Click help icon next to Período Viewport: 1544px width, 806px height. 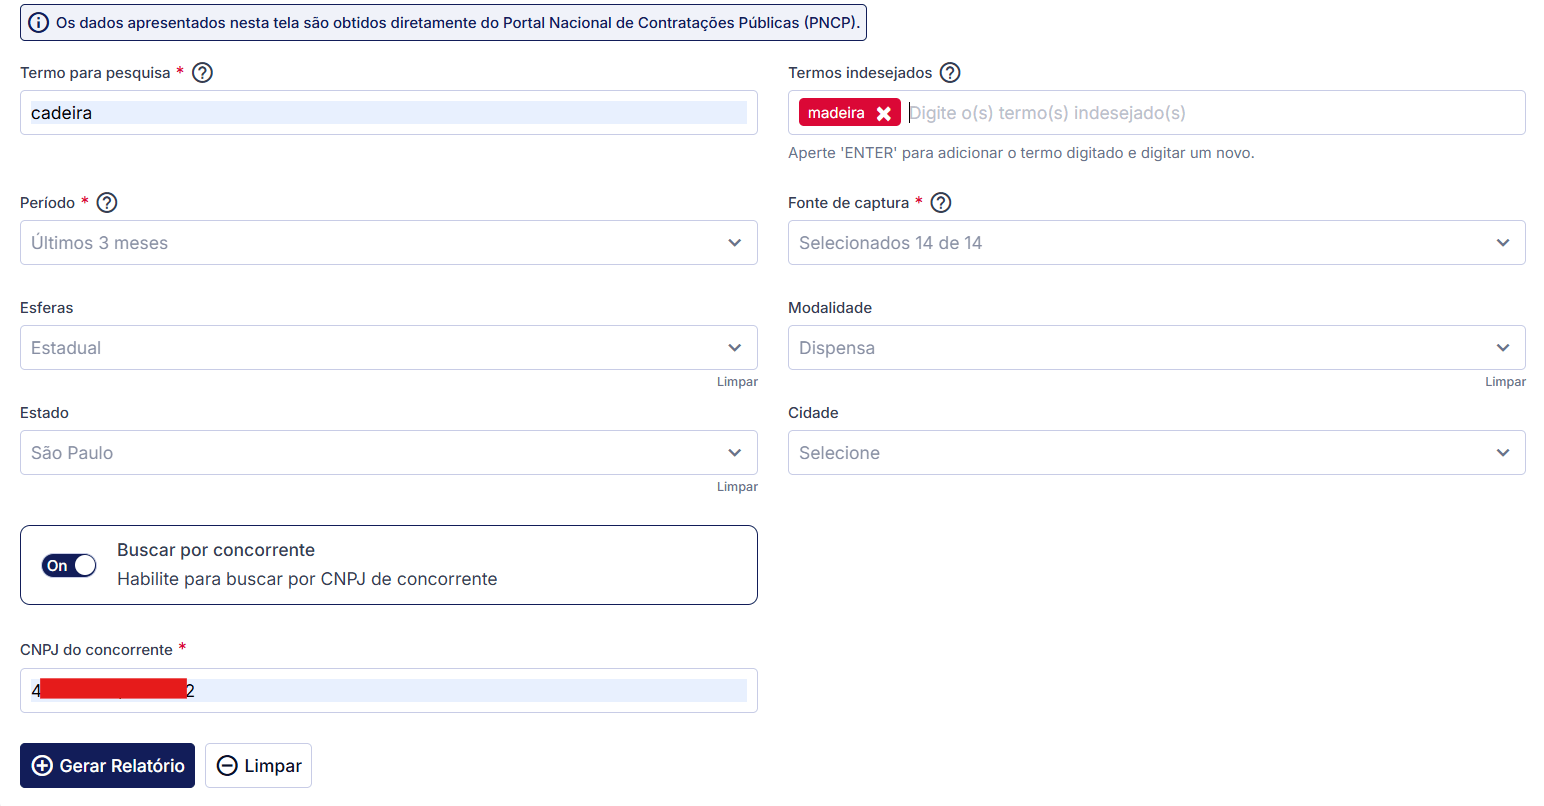click(x=107, y=203)
